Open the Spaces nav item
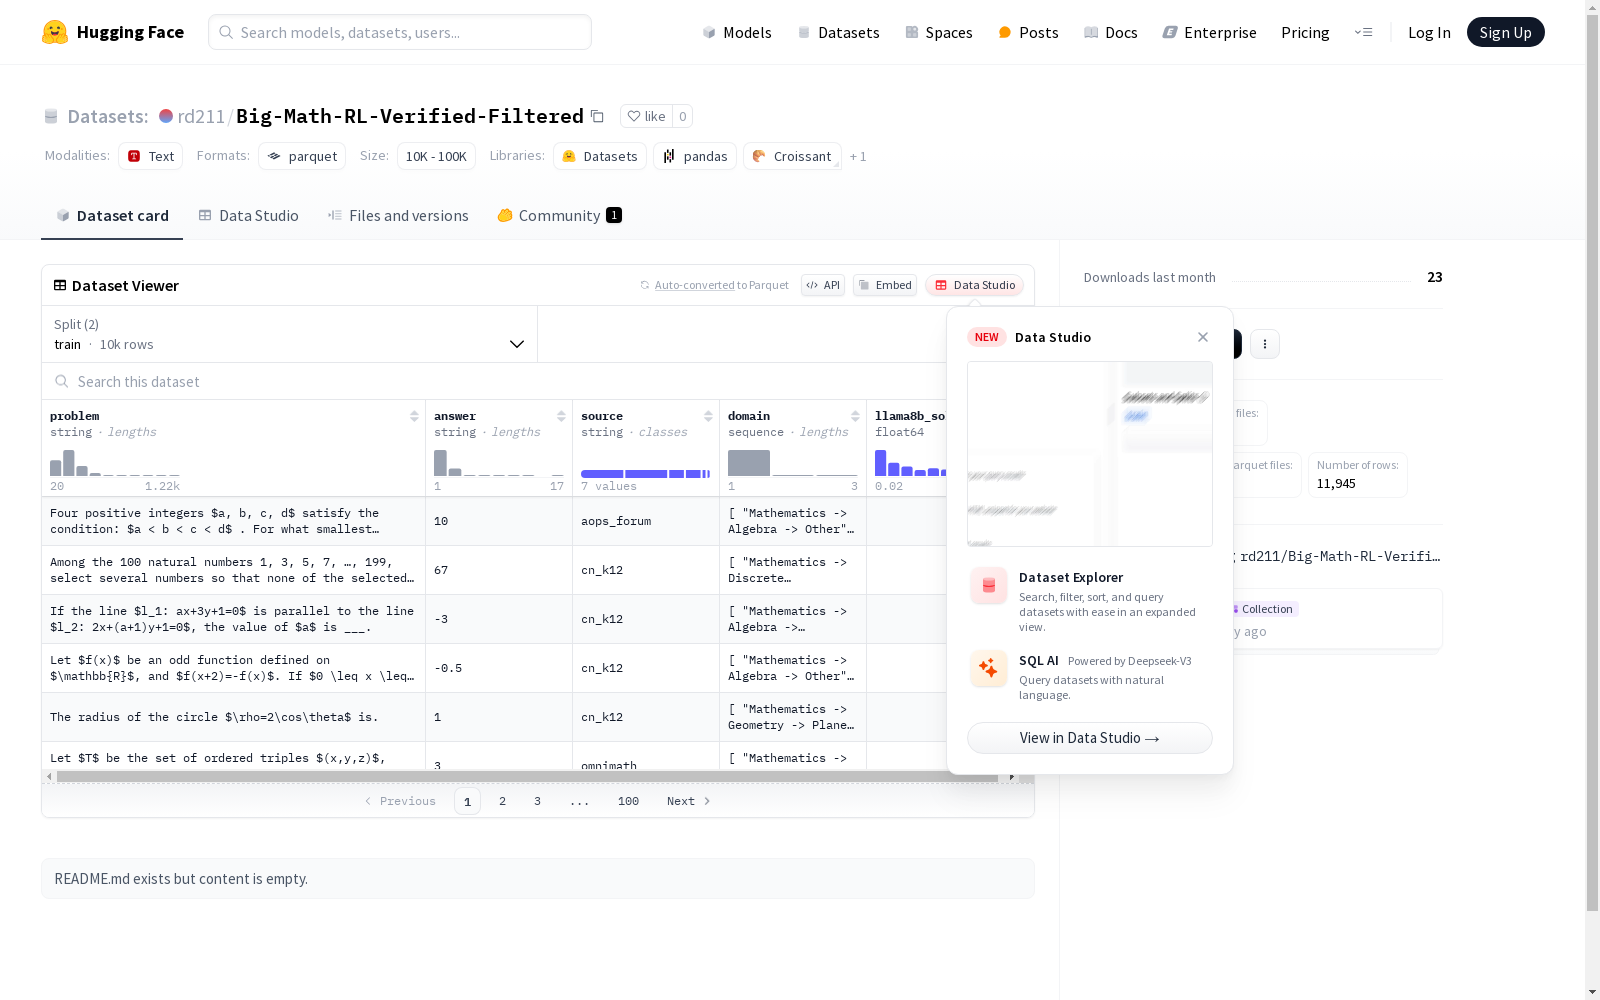This screenshot has width=1600, height=1000. pyautogui.click(x=939, y=32)
